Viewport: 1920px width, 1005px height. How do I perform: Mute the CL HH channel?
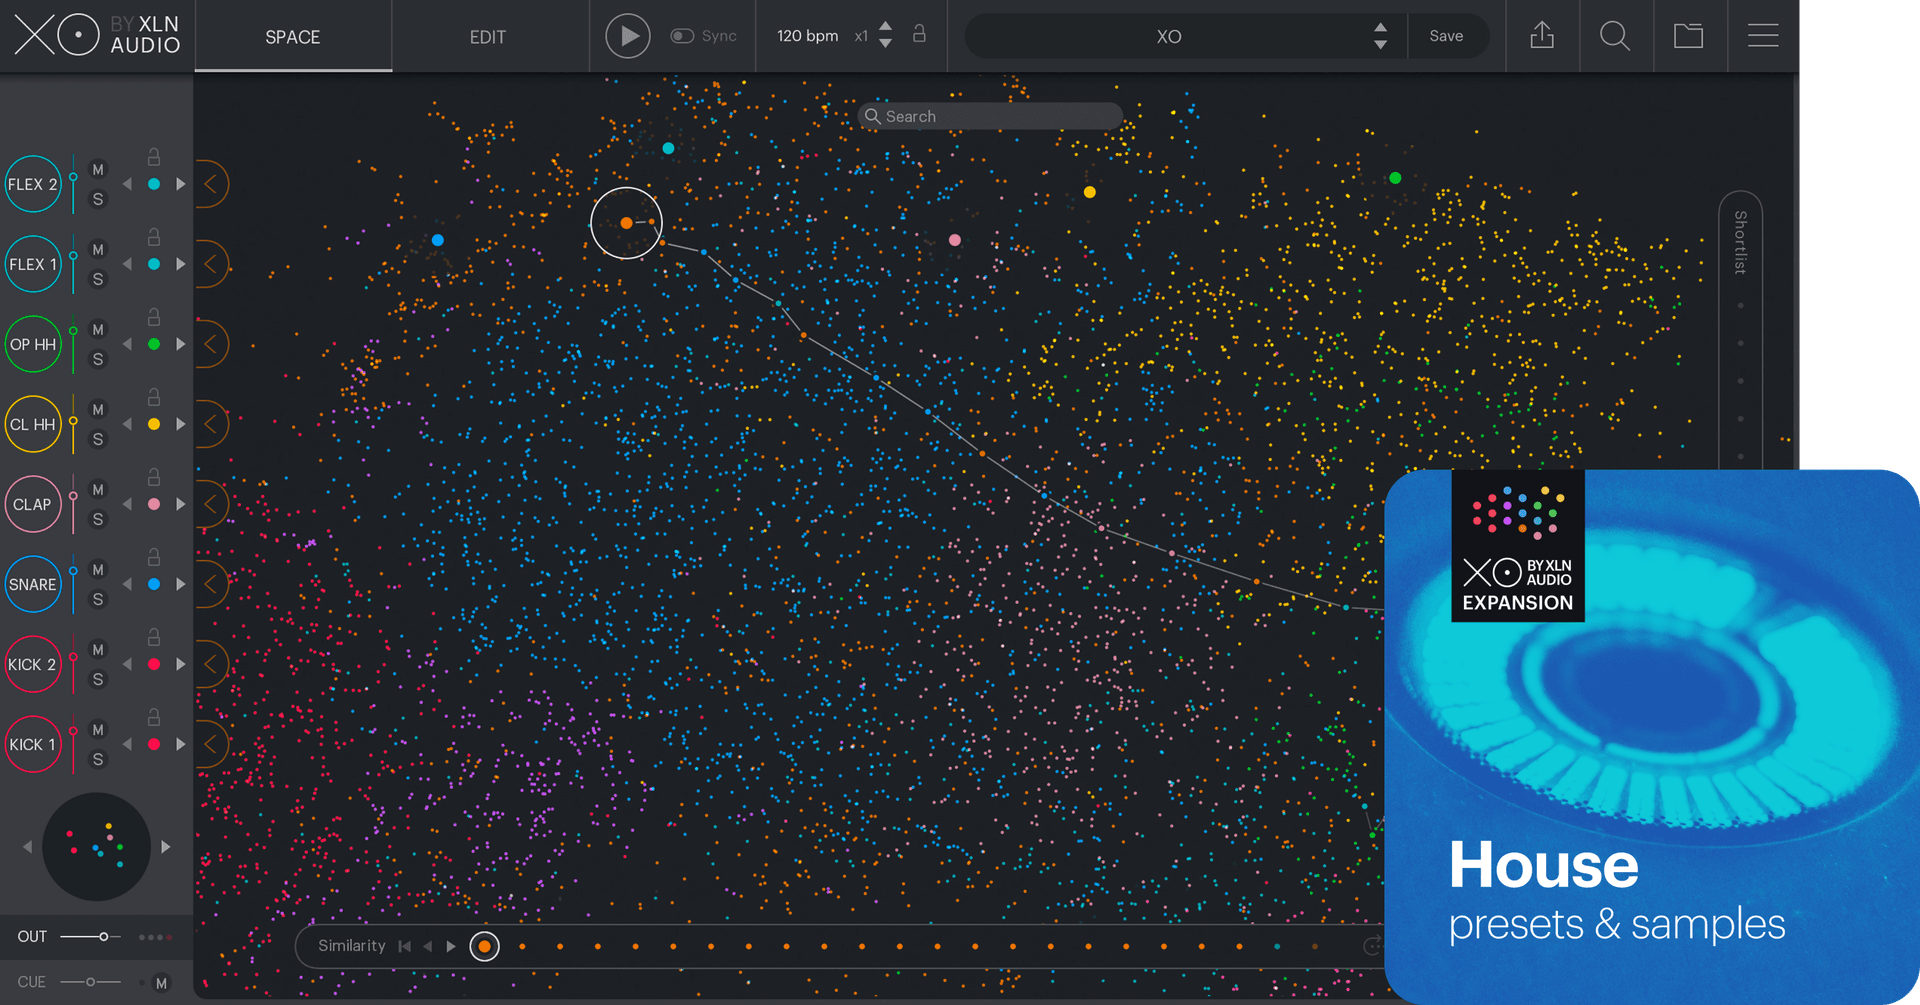pyautogui.click(x=98, y=410)
